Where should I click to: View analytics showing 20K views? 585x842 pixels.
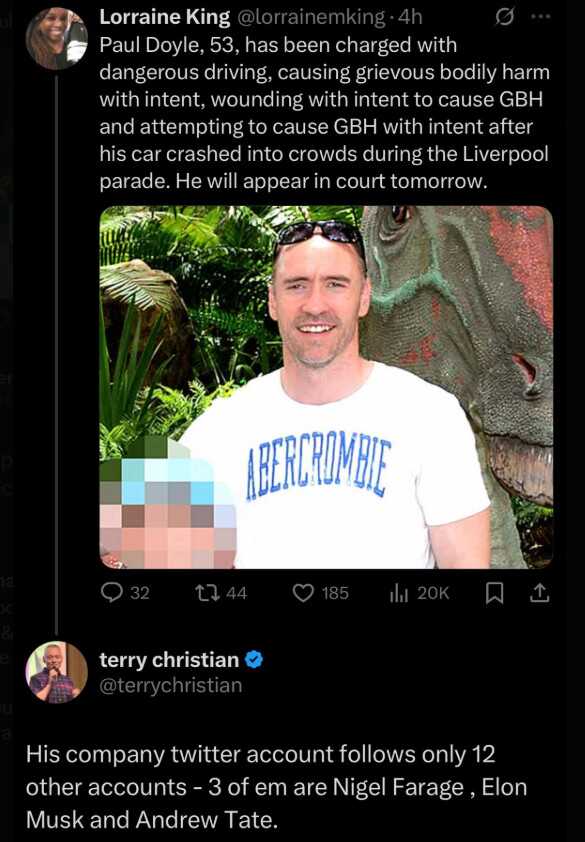(x=419, y=593)
